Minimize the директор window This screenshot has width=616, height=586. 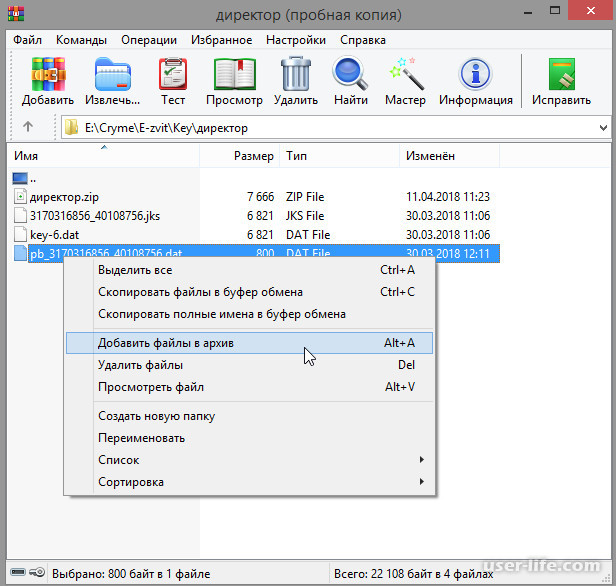pyautogui.click(x=528, y=12)
